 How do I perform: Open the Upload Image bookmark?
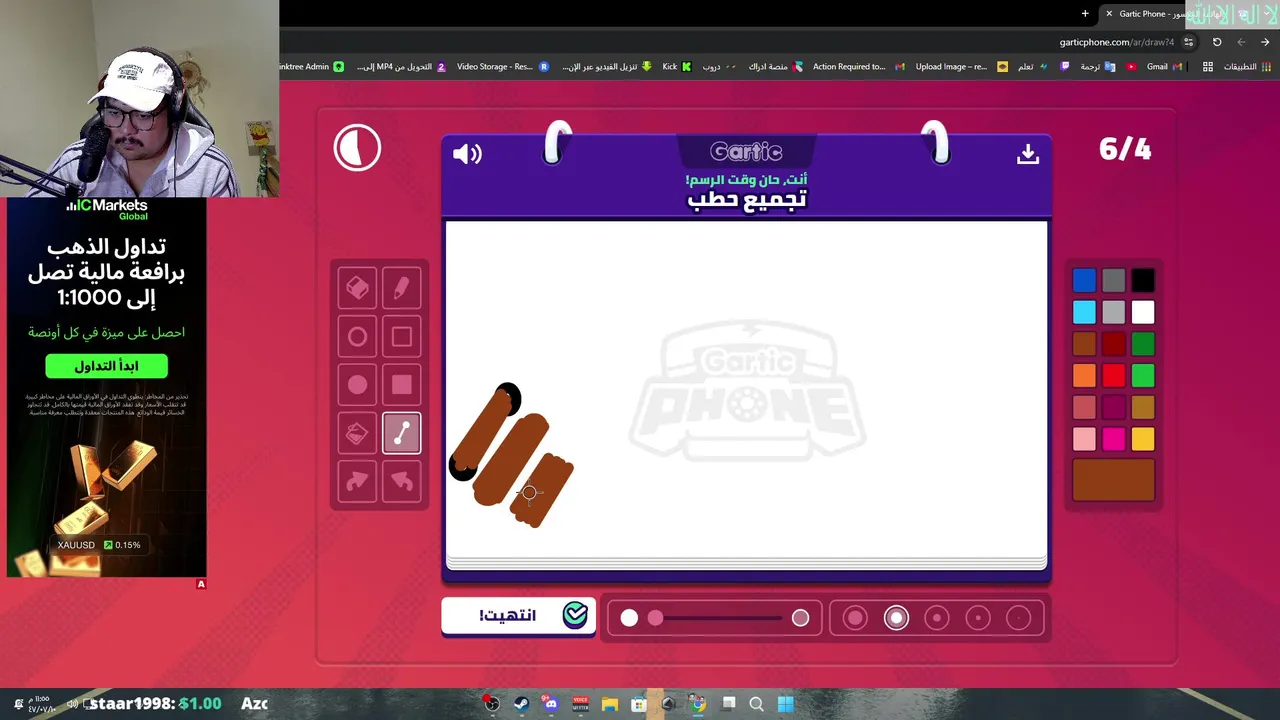tap(961, 67)
